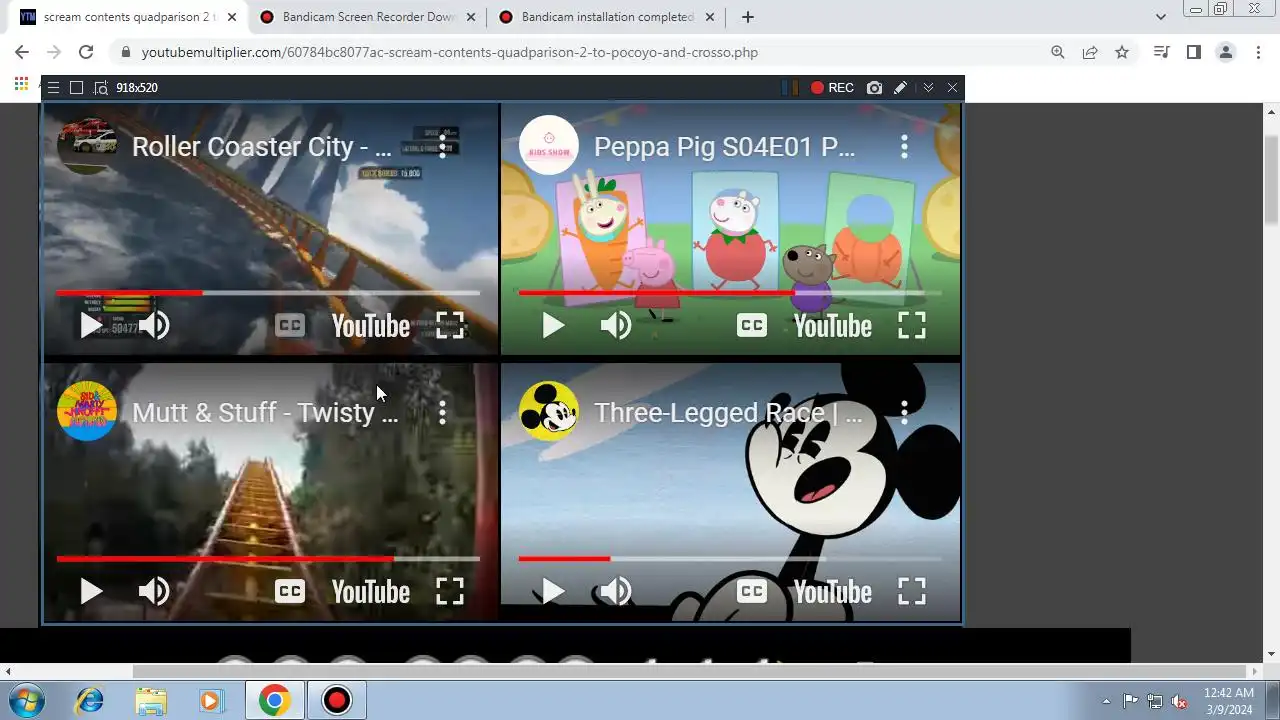Toggle captions on Mutt & Stuff video

pos(289,591)
